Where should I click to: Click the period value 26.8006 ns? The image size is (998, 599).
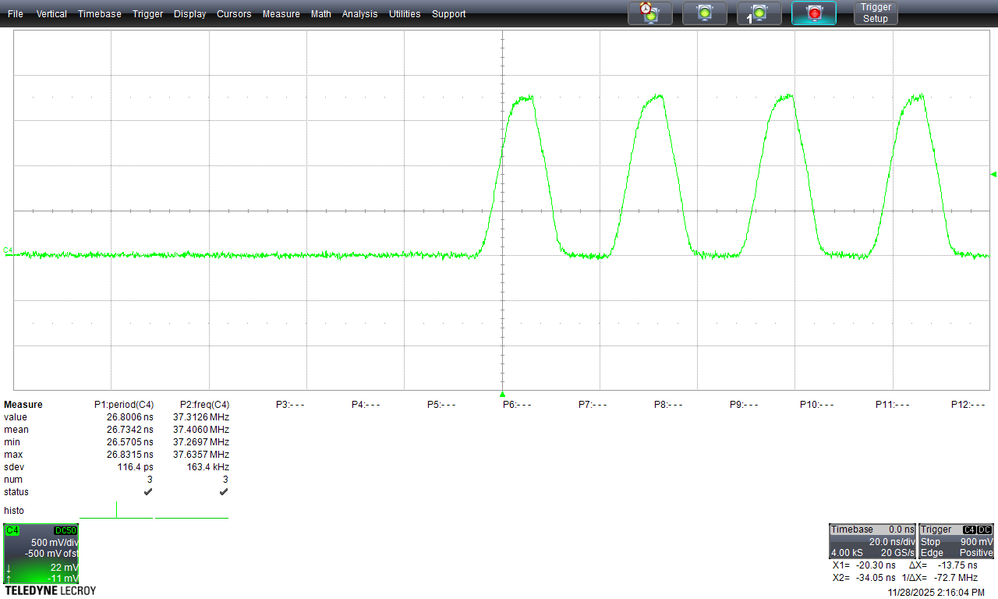pyautogui.click(x=130, y=418)
